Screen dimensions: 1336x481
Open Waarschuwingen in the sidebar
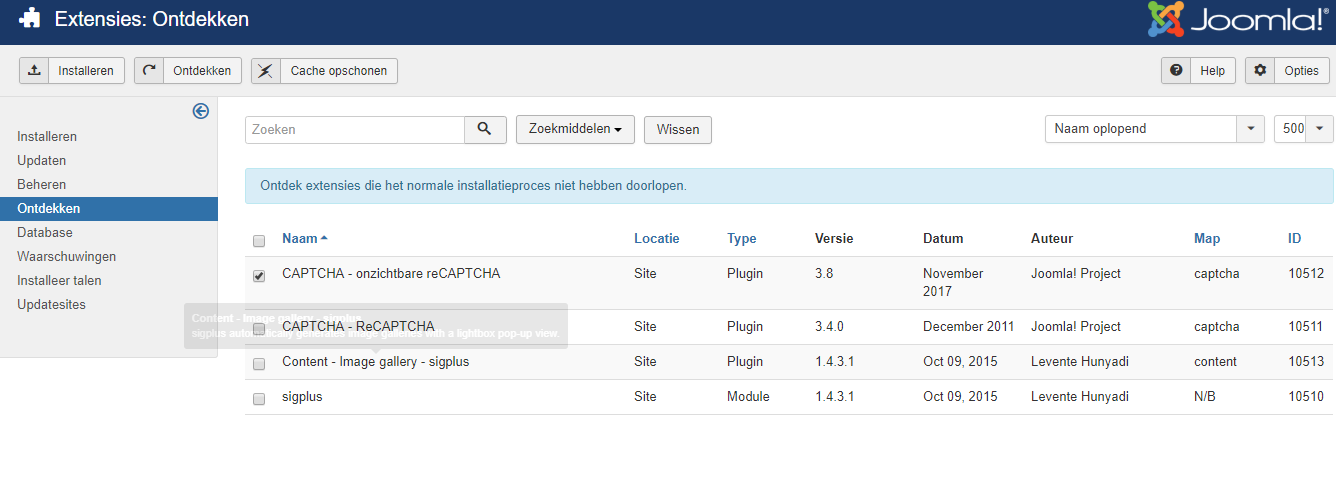coord(67,256)
